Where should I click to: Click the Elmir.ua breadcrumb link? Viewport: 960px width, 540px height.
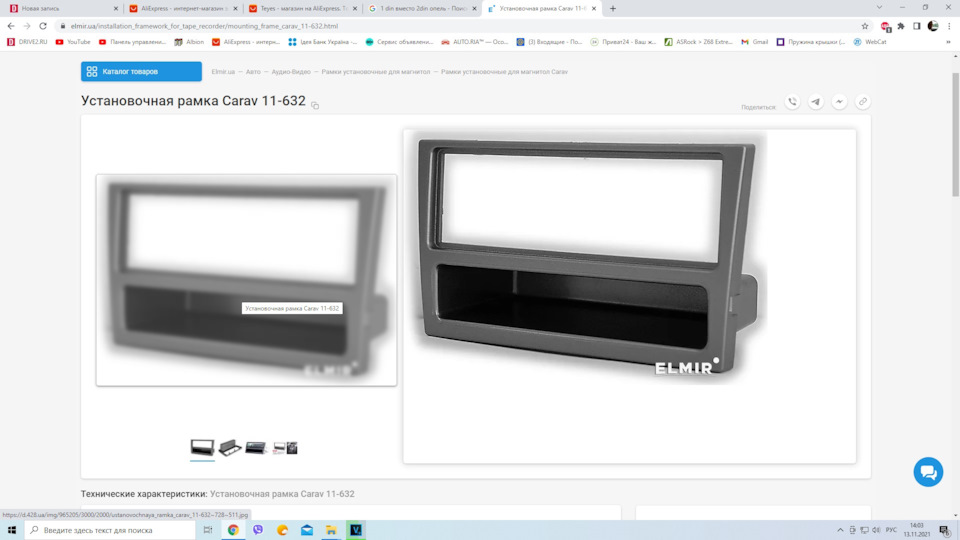point(223,72)
